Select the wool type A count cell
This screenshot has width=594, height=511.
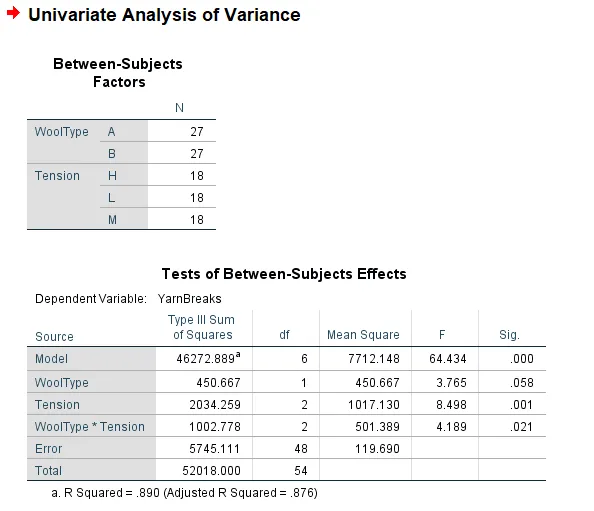[182, 131]
